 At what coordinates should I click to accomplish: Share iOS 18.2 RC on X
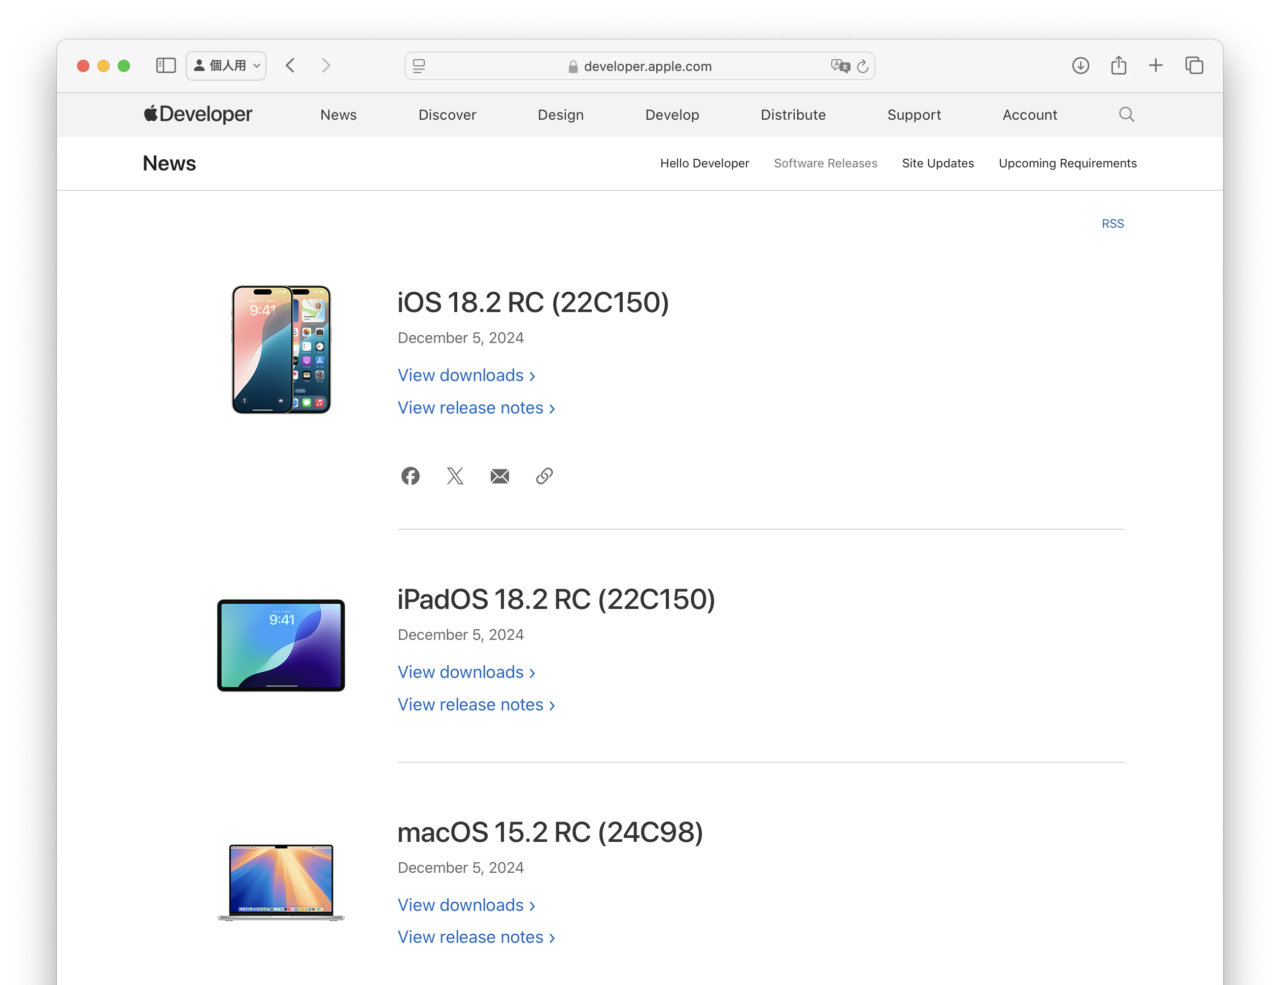[x=455, y=476]
